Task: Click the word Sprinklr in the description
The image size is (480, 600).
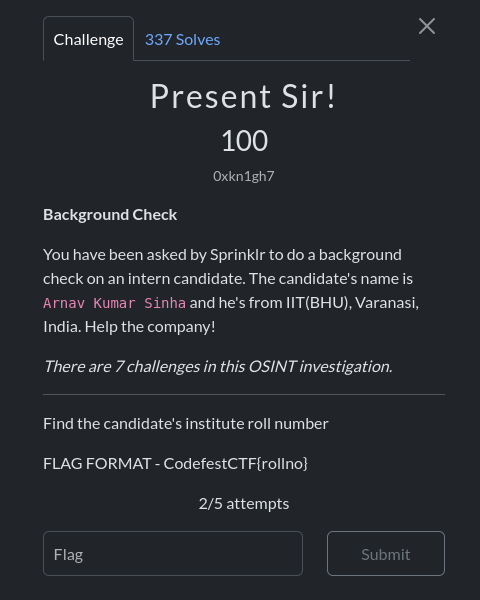Action: tap(237, 255)
